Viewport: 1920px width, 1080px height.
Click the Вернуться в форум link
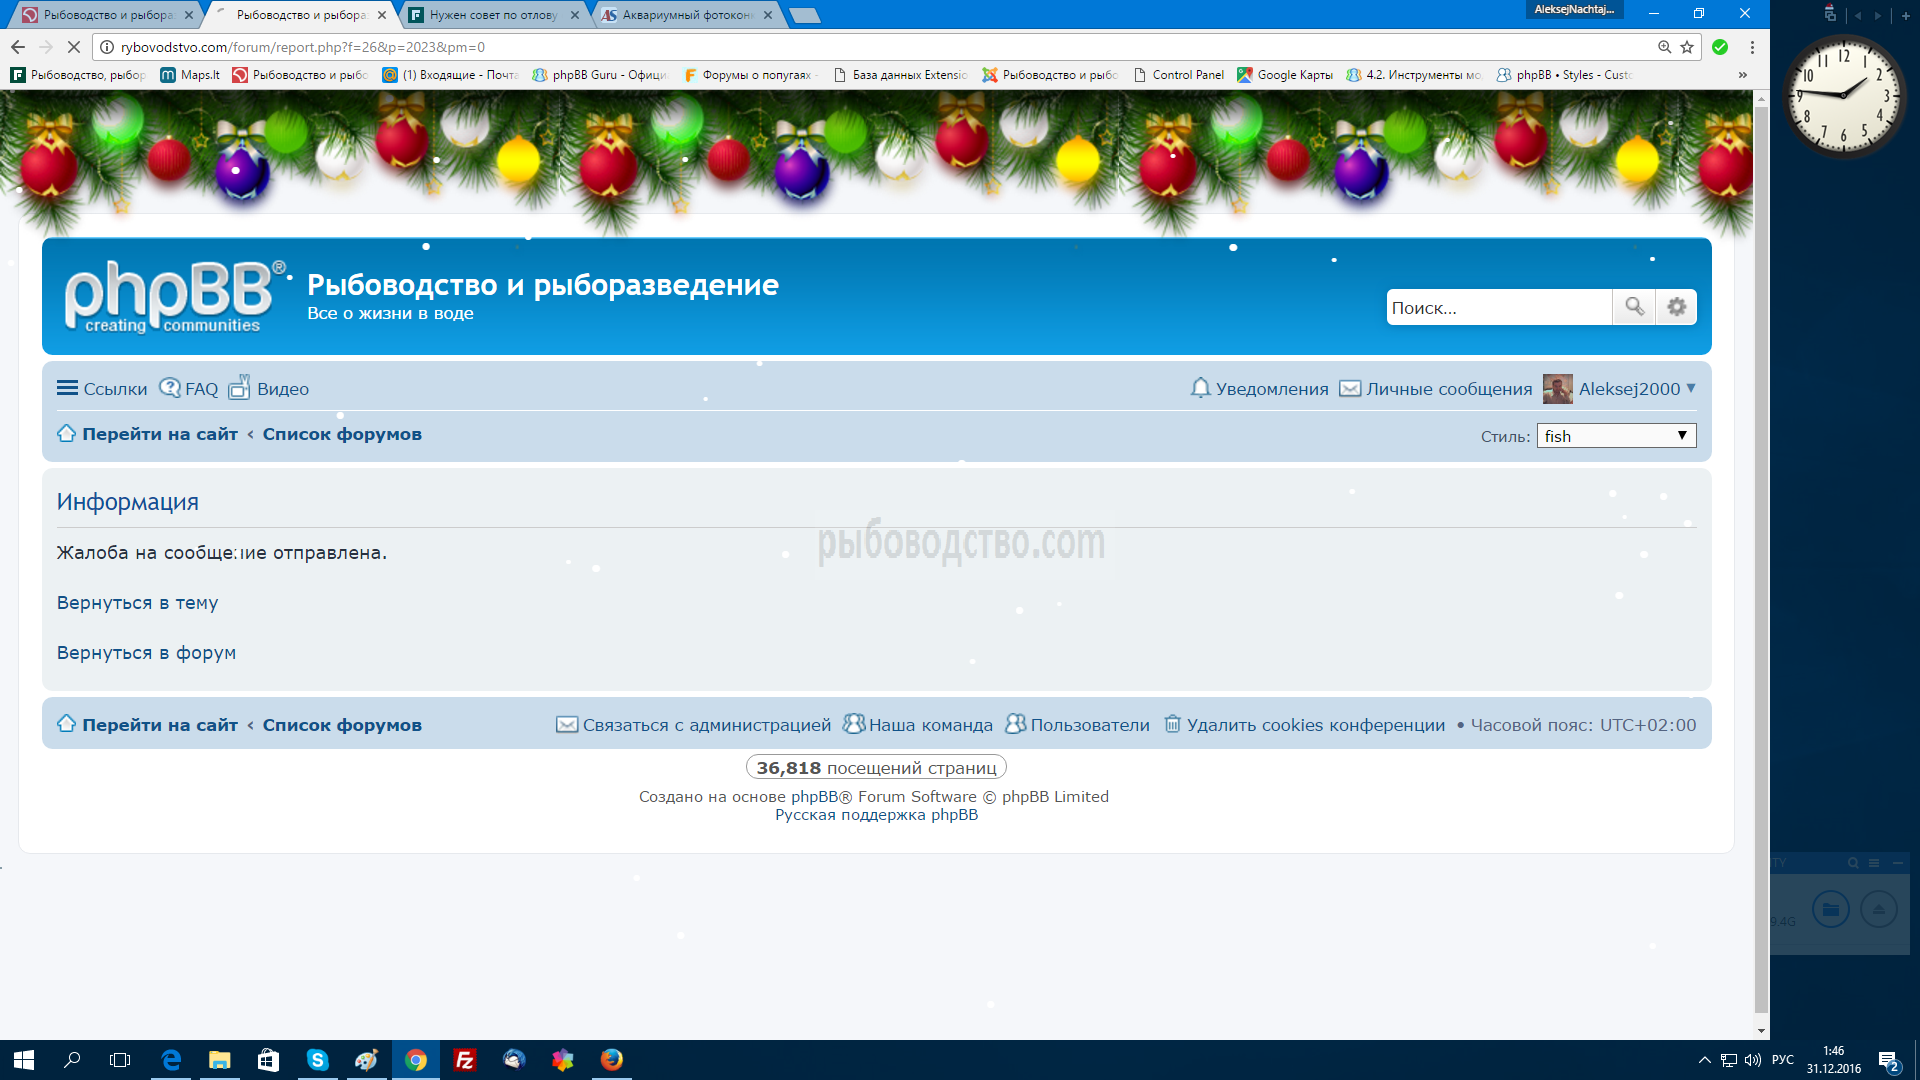pyautogui.click(x=146, y=653)
